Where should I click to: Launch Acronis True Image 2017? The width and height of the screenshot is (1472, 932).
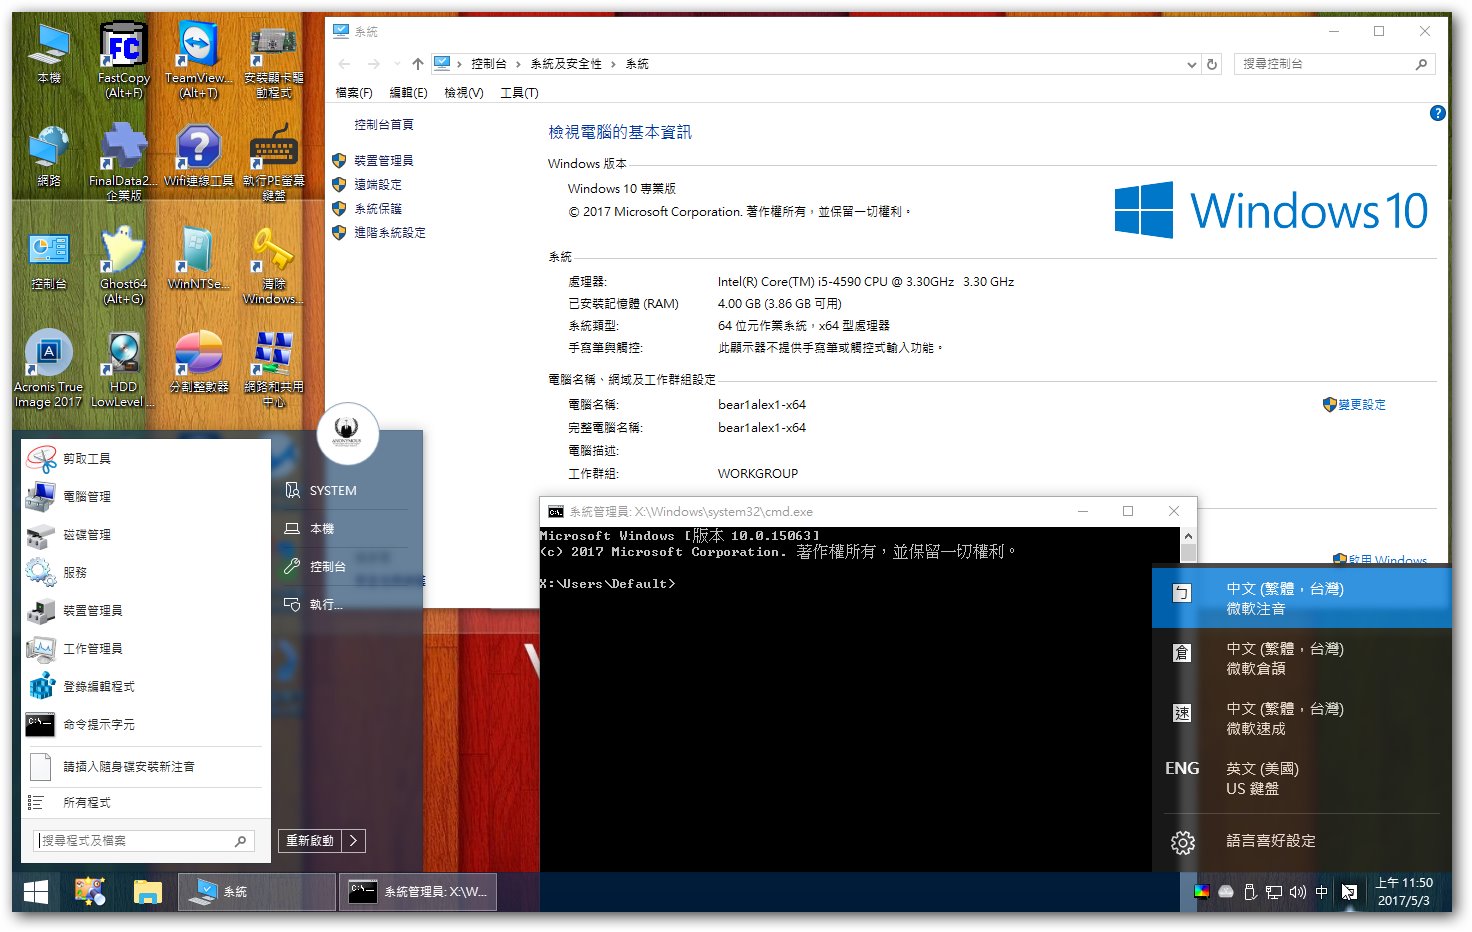tap(49, 369)
